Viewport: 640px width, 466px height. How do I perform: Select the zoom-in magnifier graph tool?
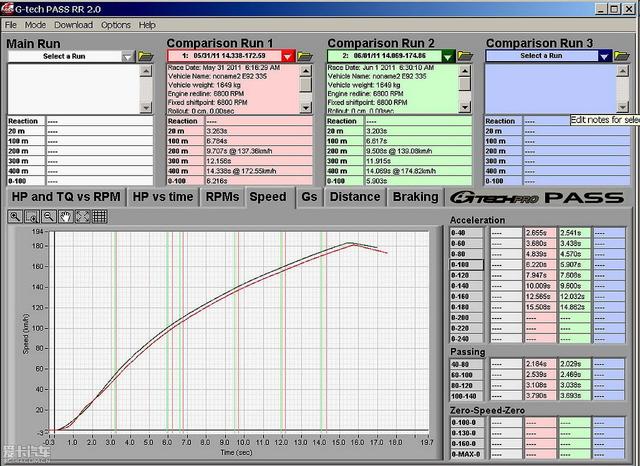pos(15,216)
